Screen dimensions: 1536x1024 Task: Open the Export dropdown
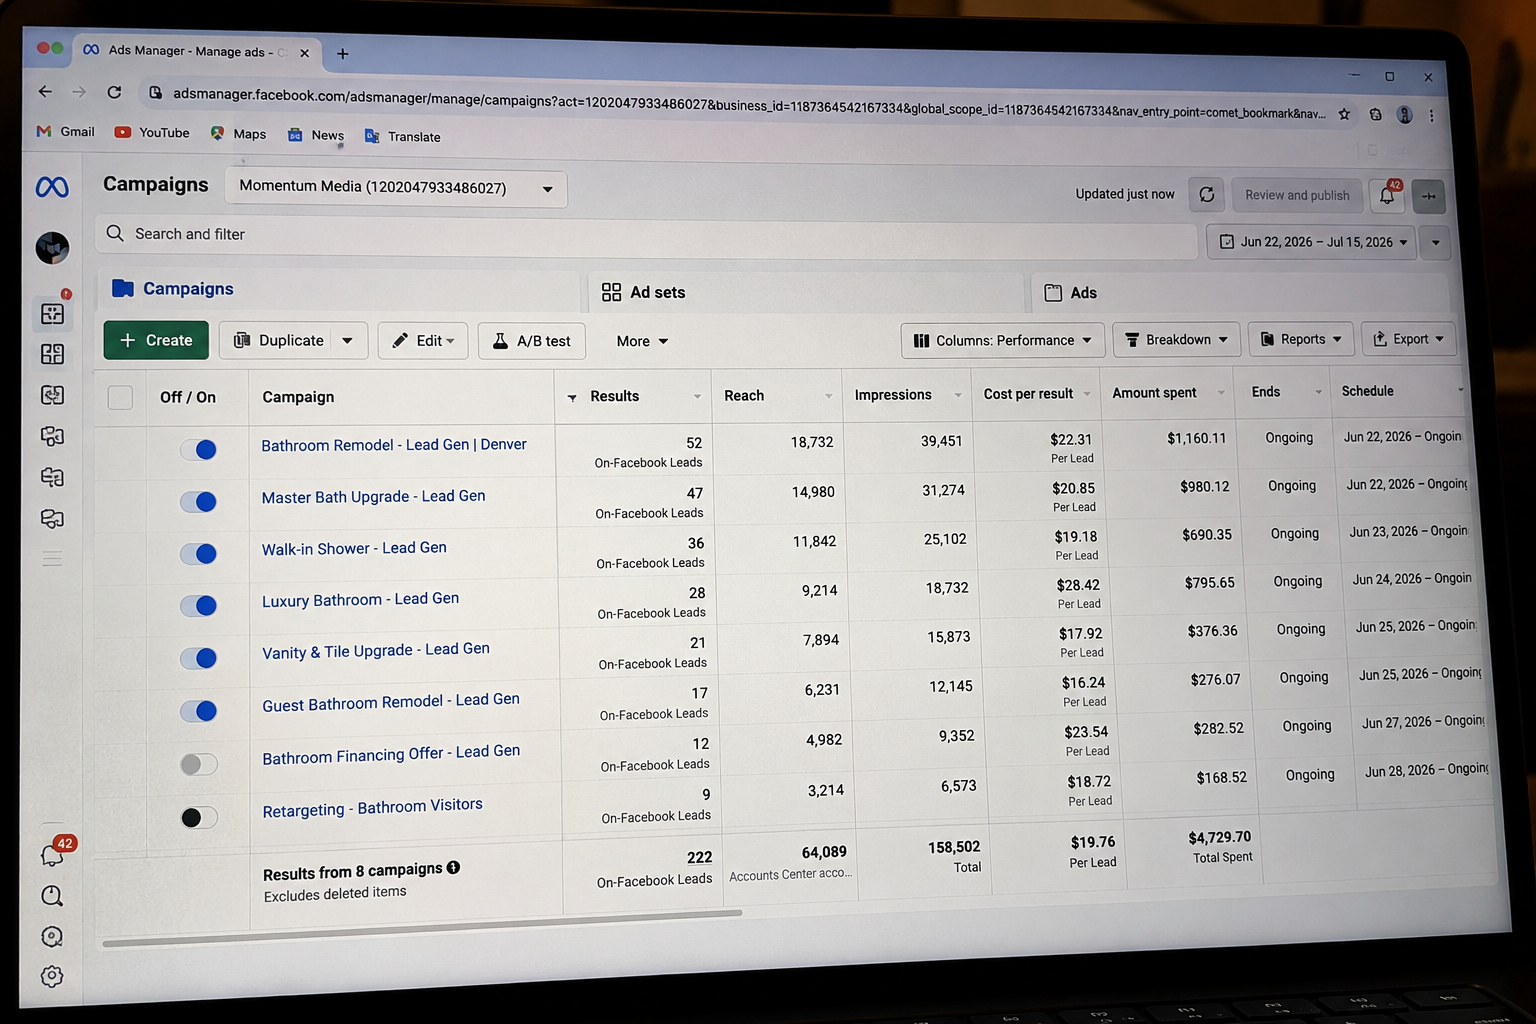tap(1409, 339)
